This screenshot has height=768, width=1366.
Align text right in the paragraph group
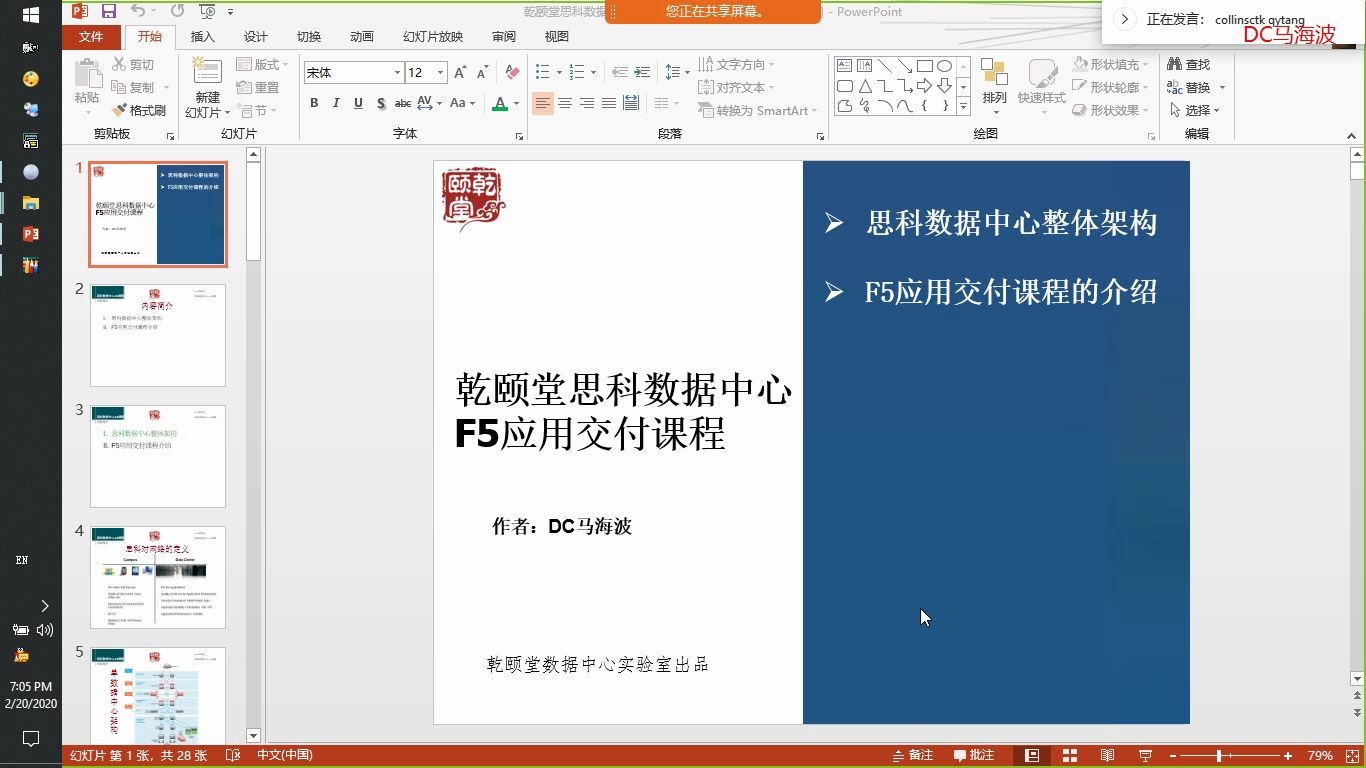(587, 103)
